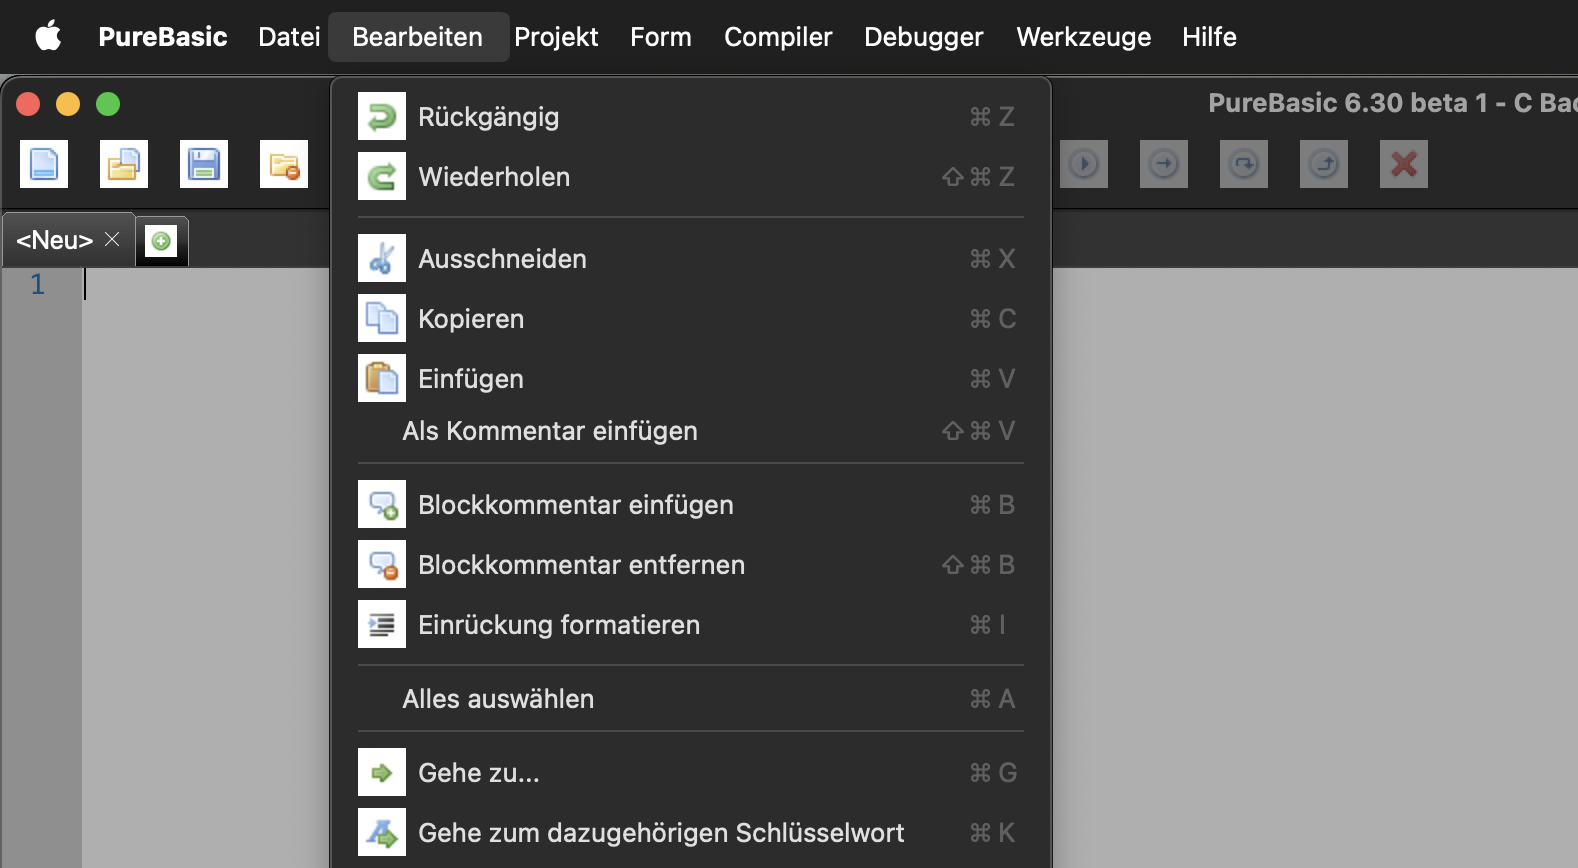This screenshot has height=868, width=1578.
Task: Open the Werkzeuge menu
Action: coord(1084,37)
